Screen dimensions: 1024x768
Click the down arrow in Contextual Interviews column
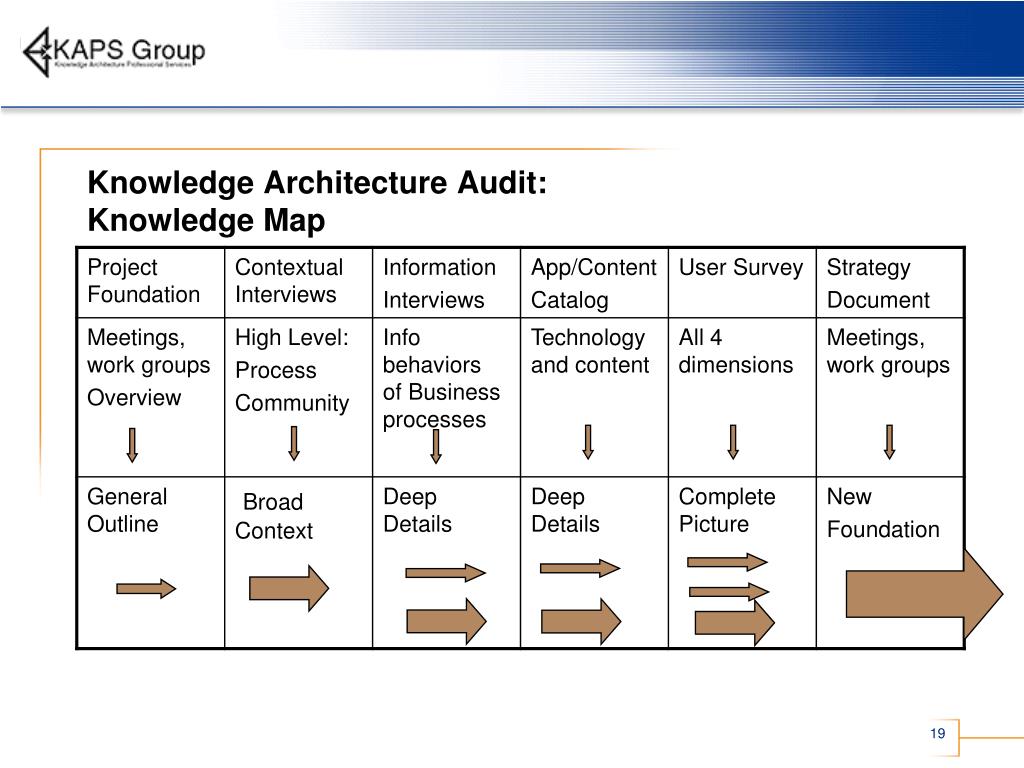click(x=294, y=443)
